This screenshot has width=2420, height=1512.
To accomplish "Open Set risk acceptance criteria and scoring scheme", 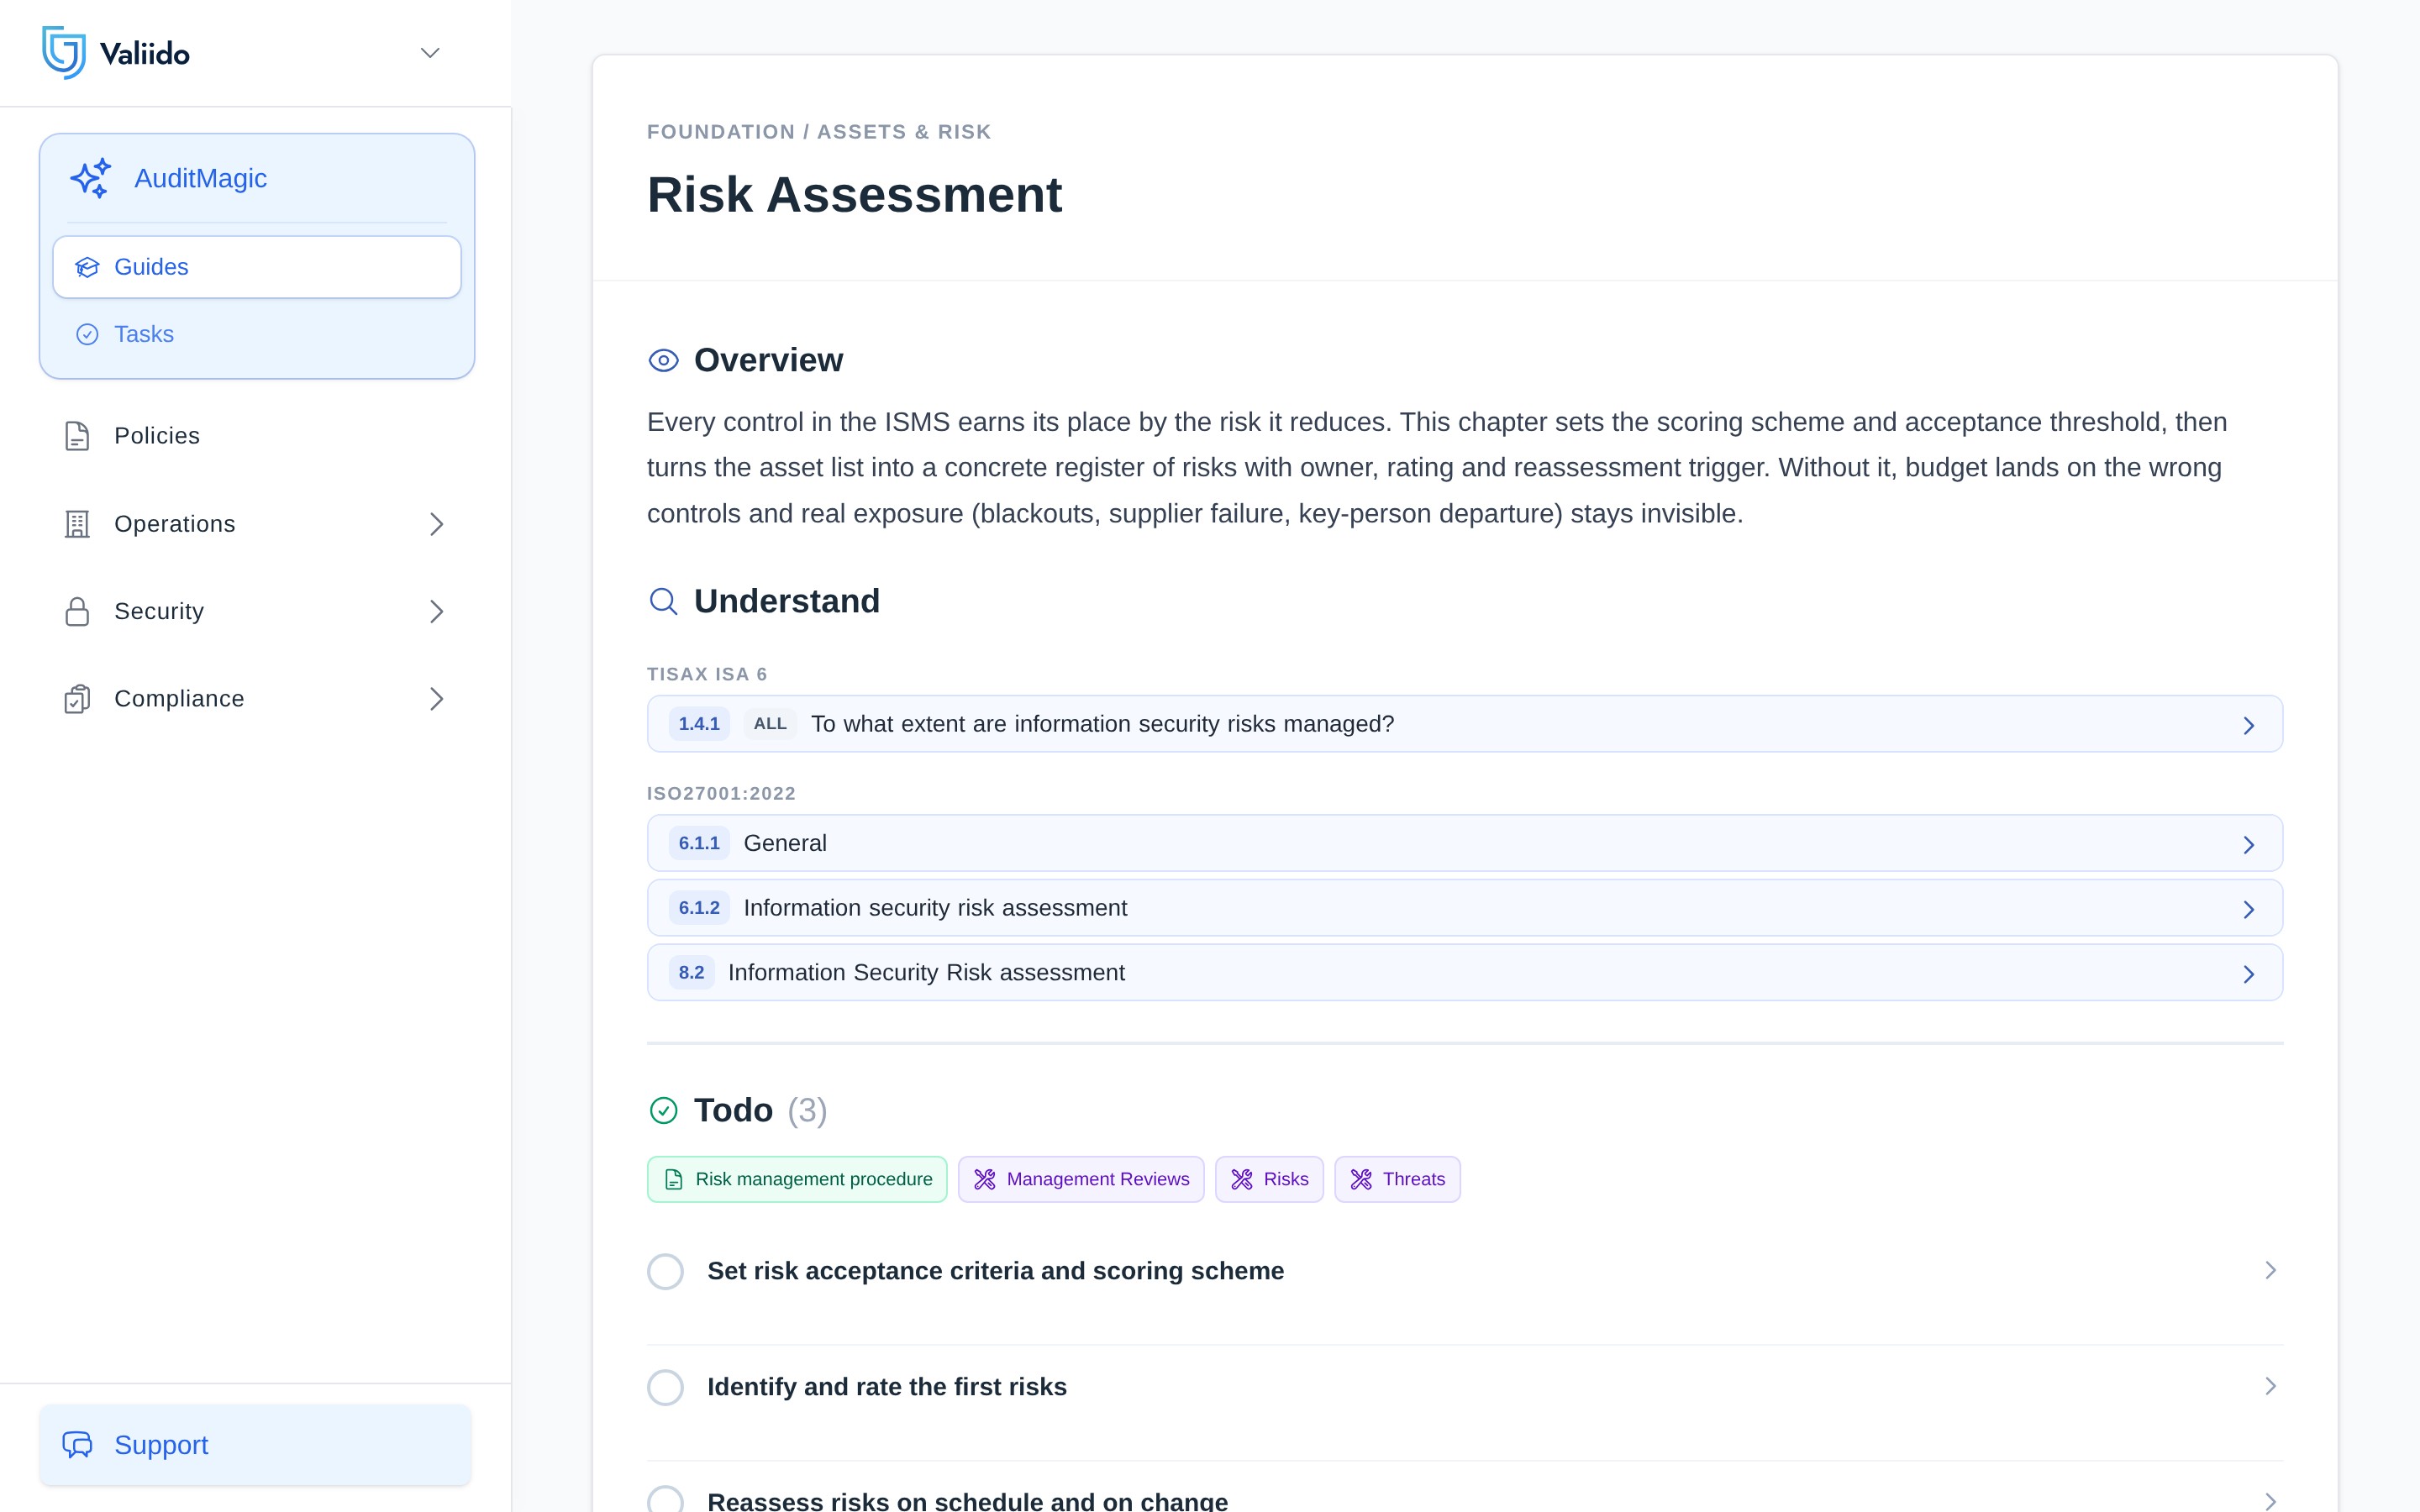I will (x=995, y=1271).
